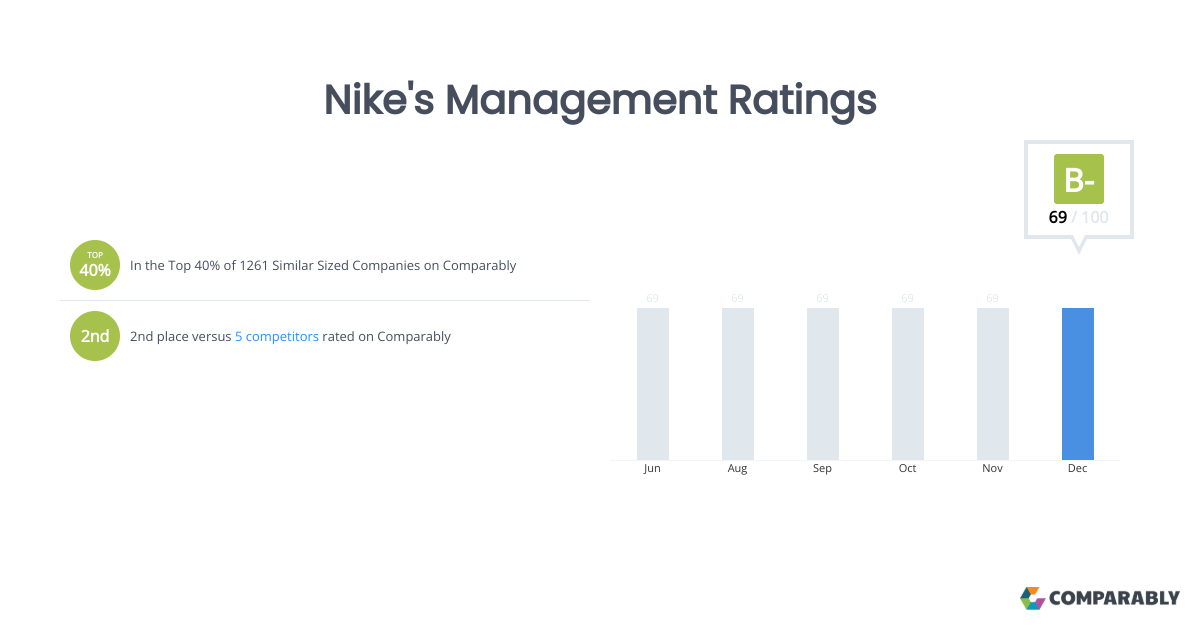Viewport: 1200px width, 630px height.
Task: Select the Jun rating bar
Action: [653, 383]
